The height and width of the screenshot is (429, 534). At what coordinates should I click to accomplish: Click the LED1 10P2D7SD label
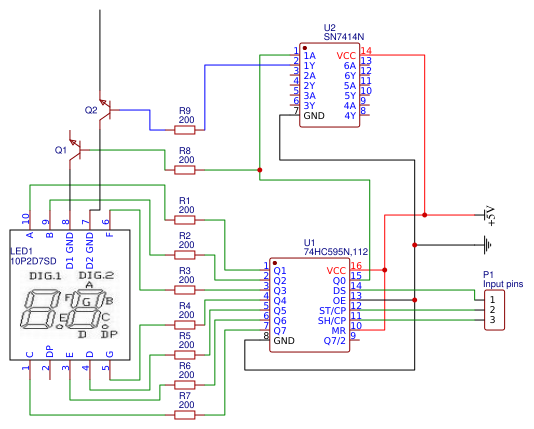(x=33, y=256)
